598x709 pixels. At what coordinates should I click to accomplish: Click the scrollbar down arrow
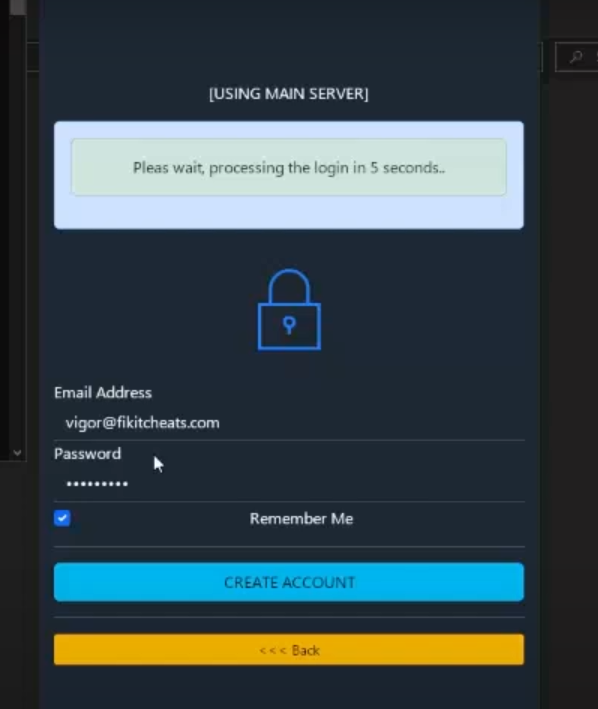point(17,453)
